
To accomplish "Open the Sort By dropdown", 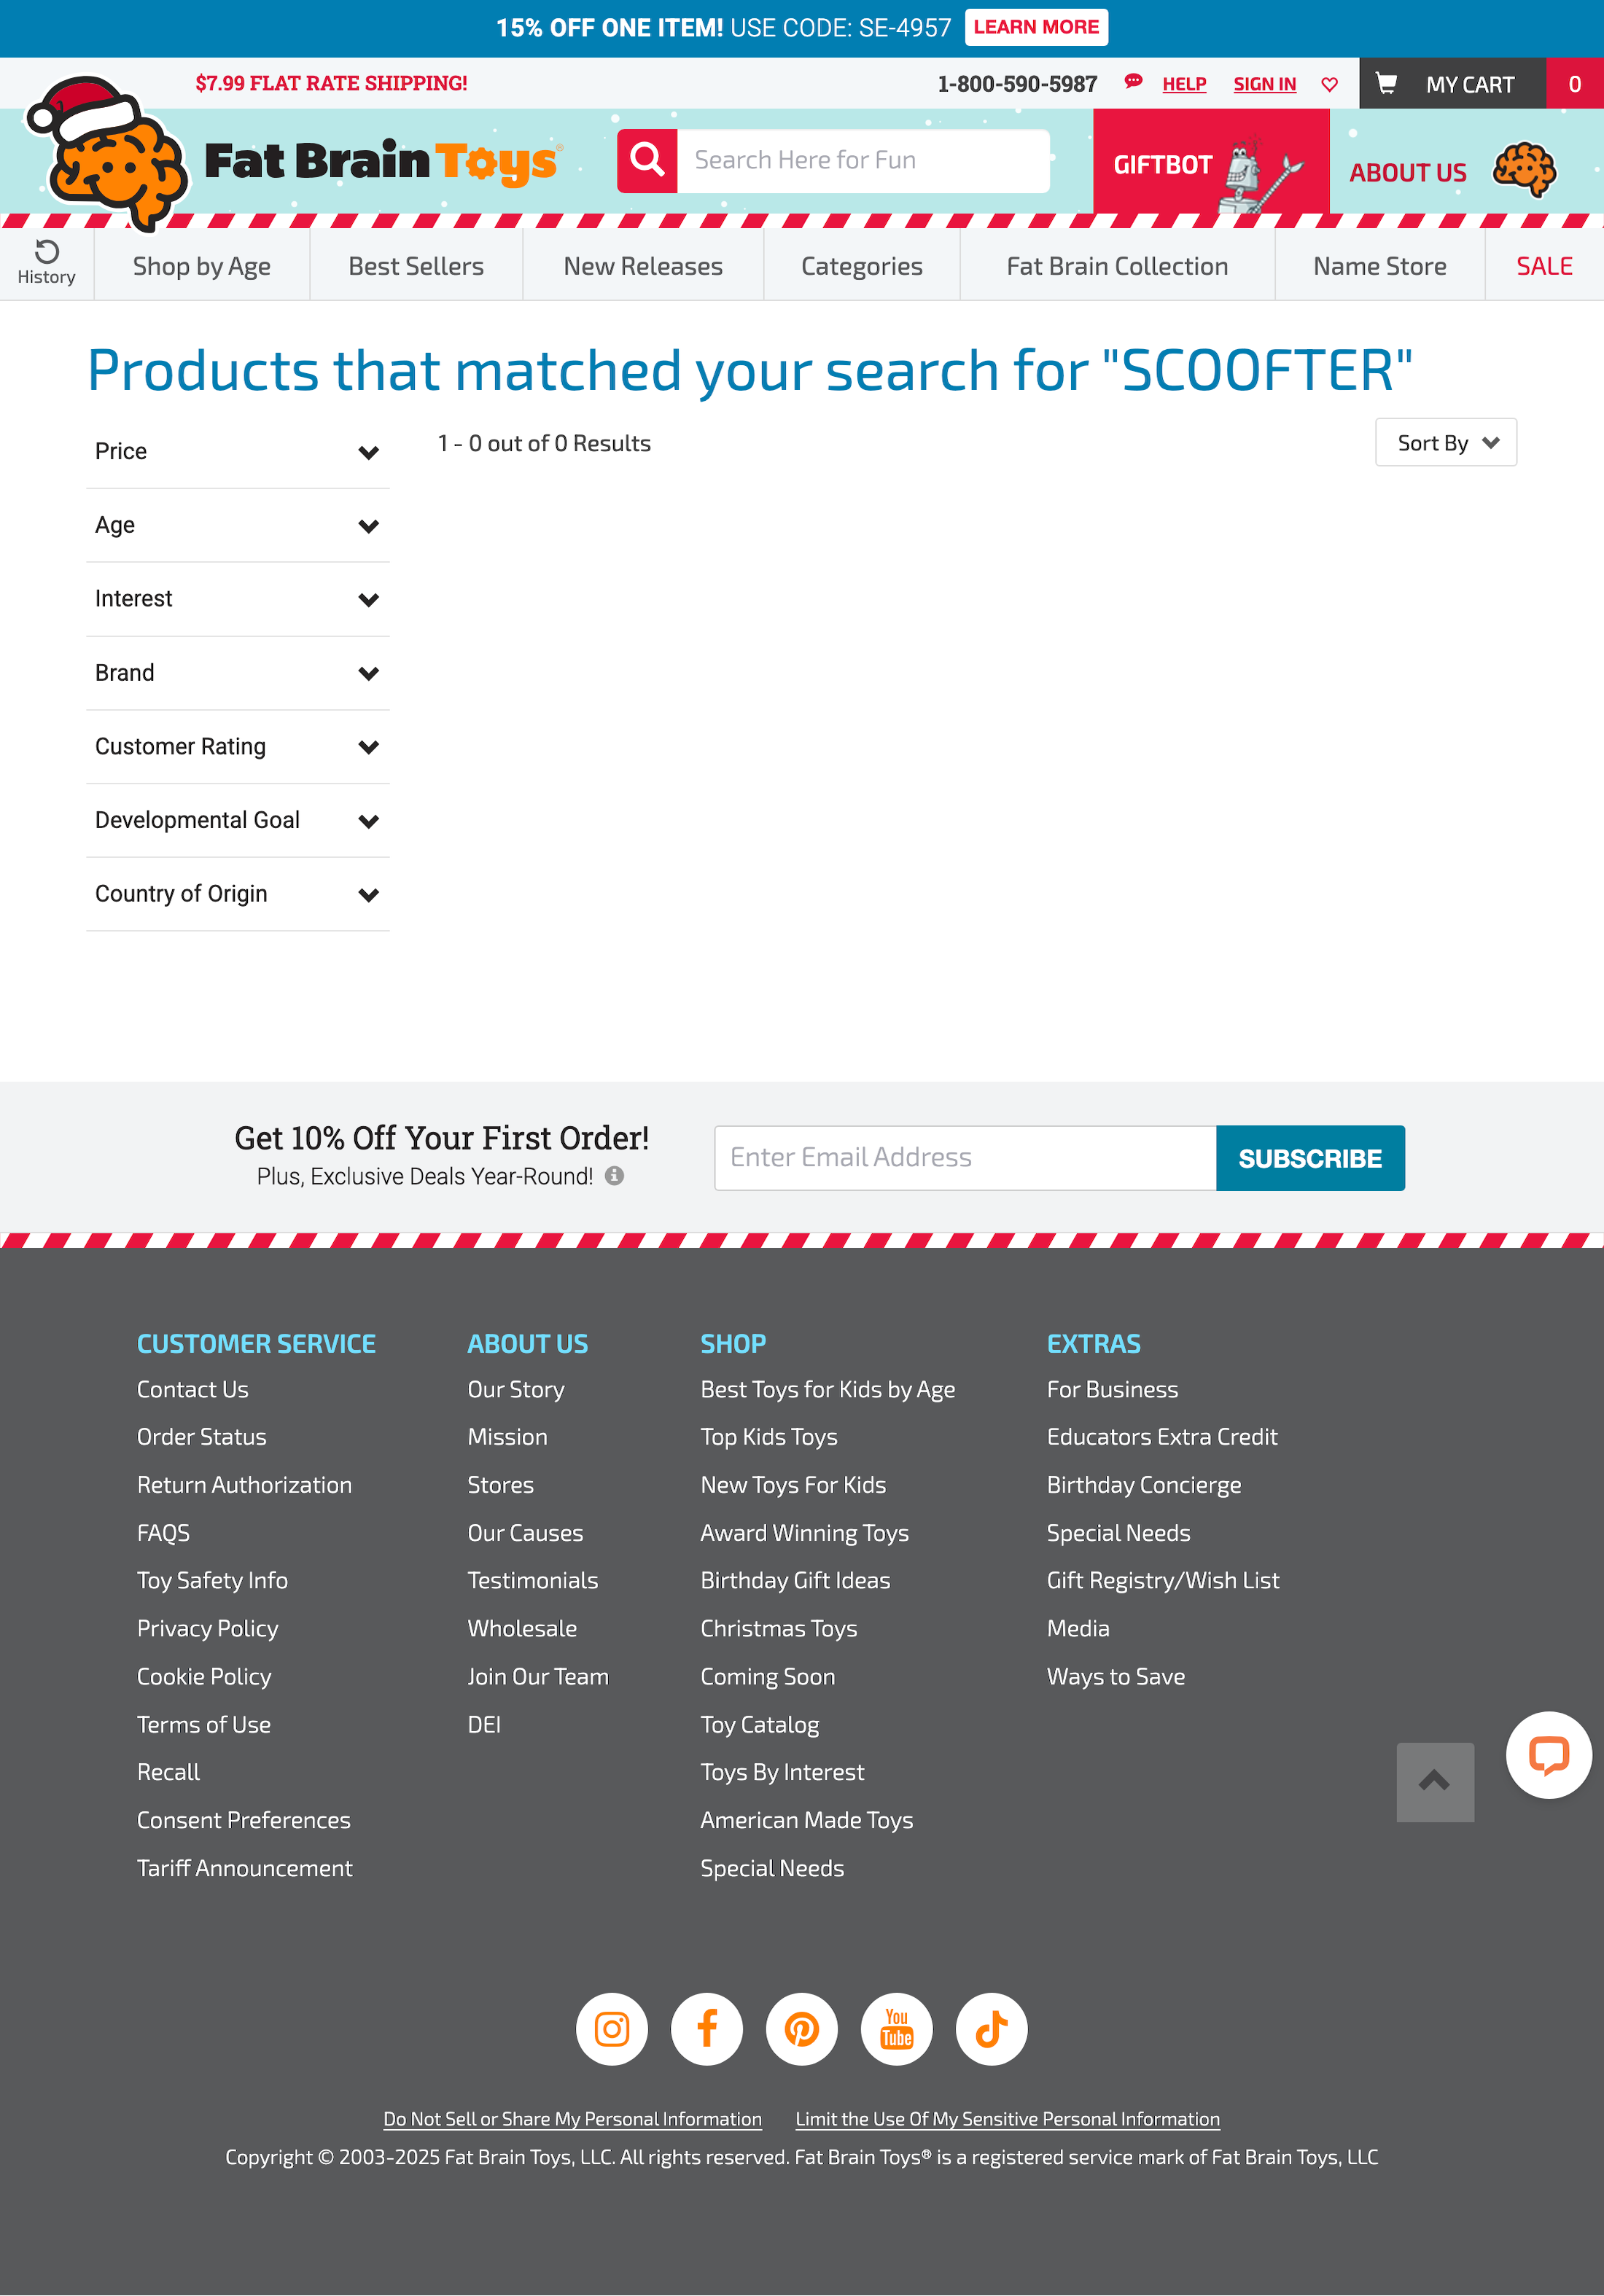I will pos(1445,443).
